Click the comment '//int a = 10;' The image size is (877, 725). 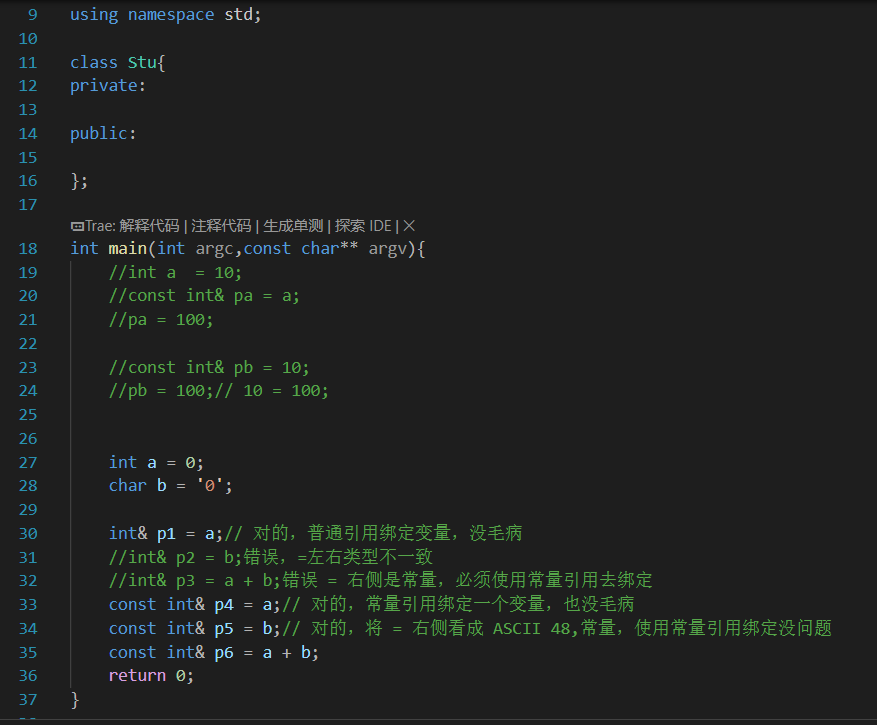pyautogui.click(x=175, y=273)
